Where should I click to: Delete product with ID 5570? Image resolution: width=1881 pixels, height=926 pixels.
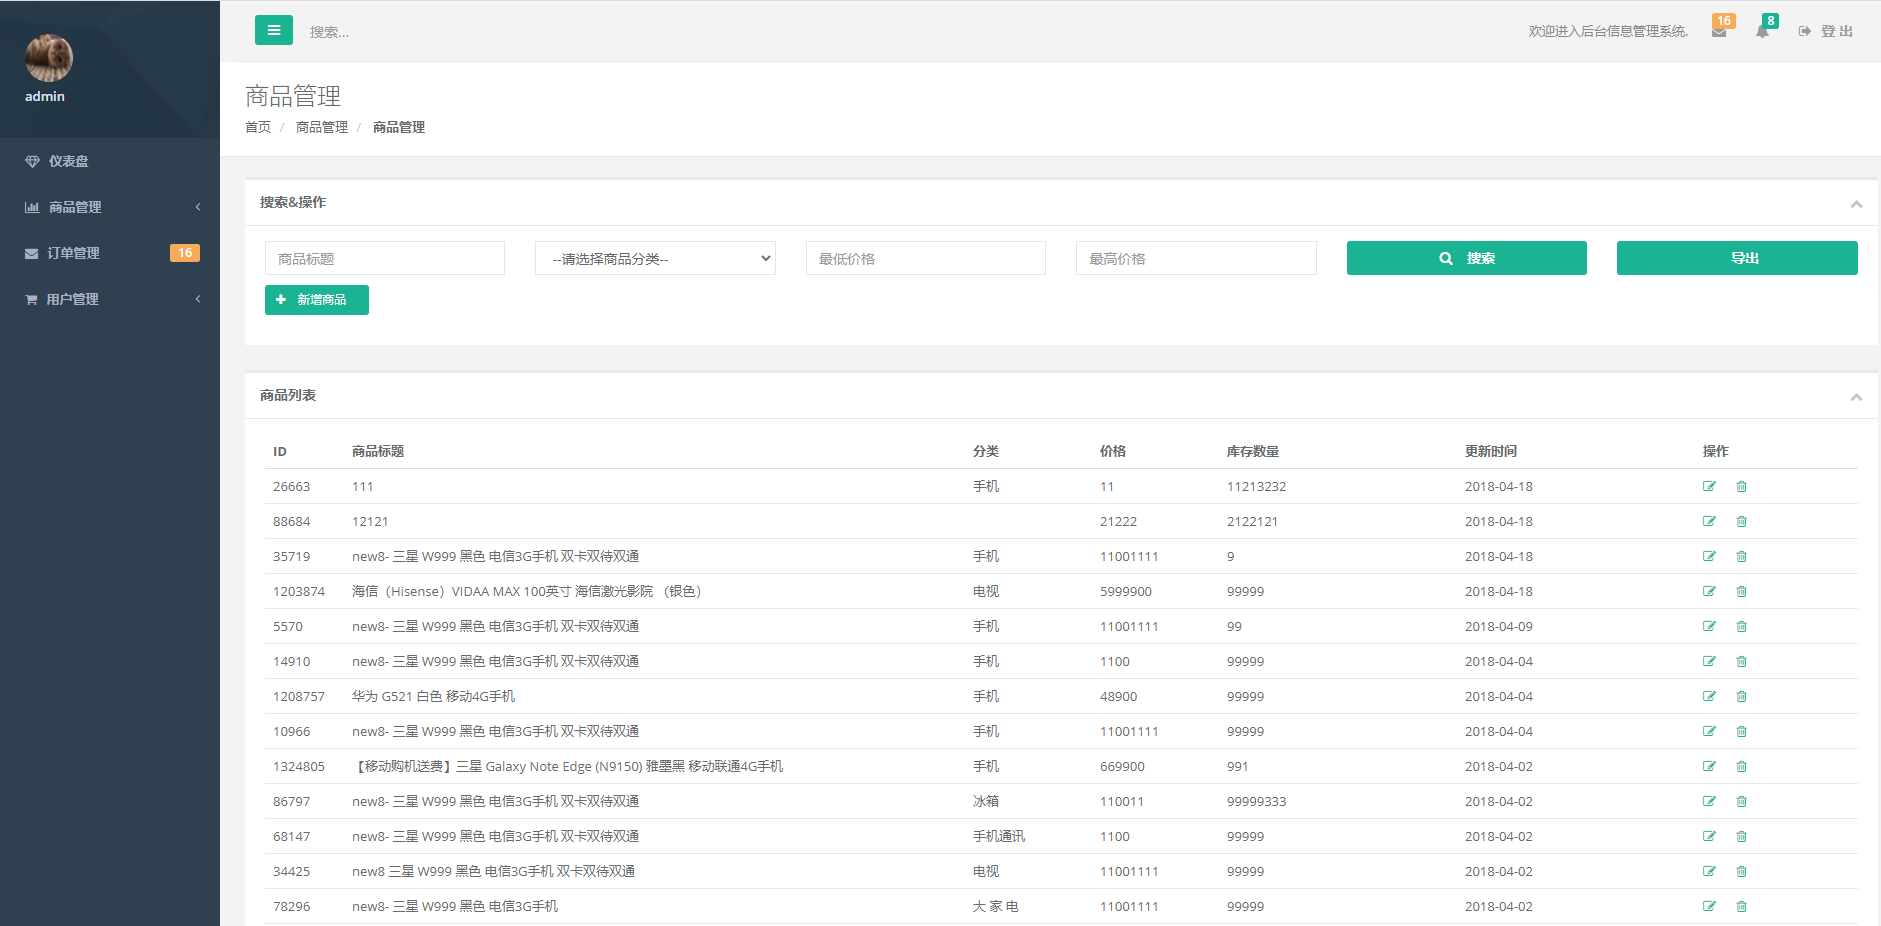click(x=1741, y=626)
